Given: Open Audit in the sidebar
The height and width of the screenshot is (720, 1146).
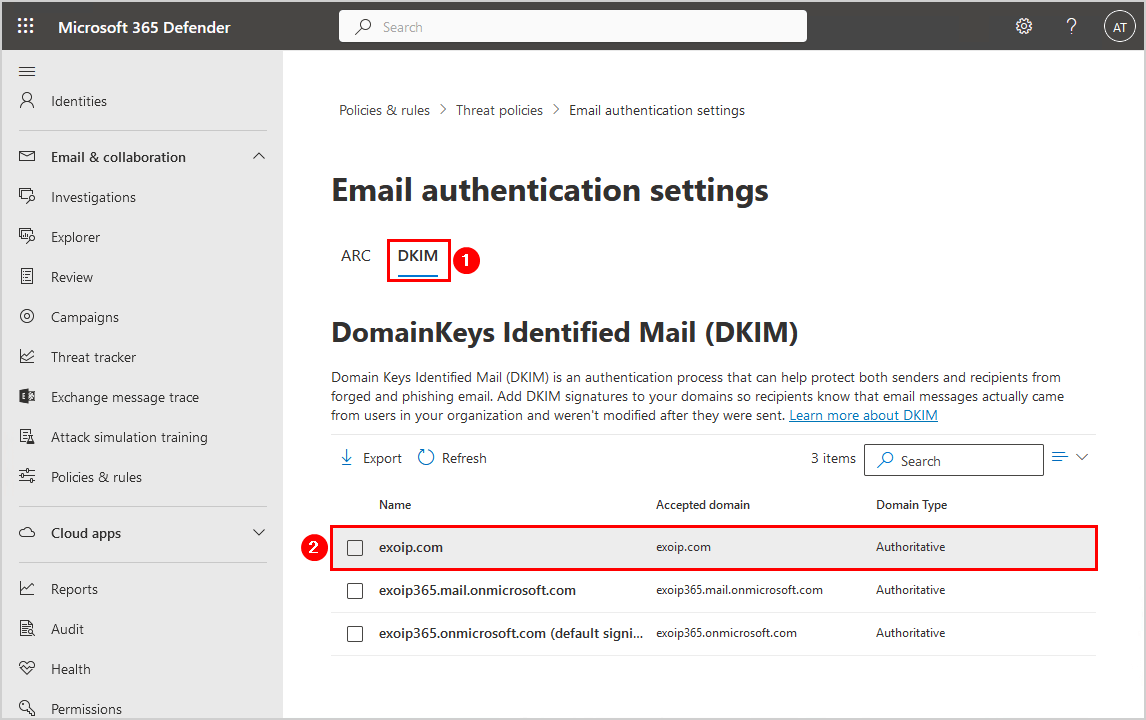Looking at the screenshot, I should point(67,629).
